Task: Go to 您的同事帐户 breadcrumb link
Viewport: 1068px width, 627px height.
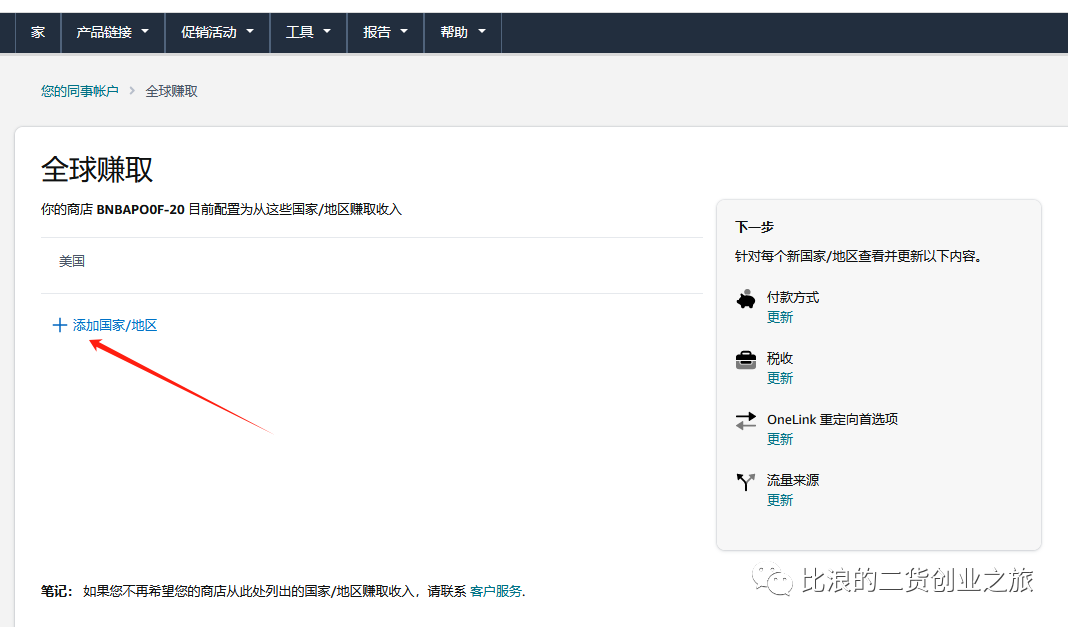Action: 80,91
